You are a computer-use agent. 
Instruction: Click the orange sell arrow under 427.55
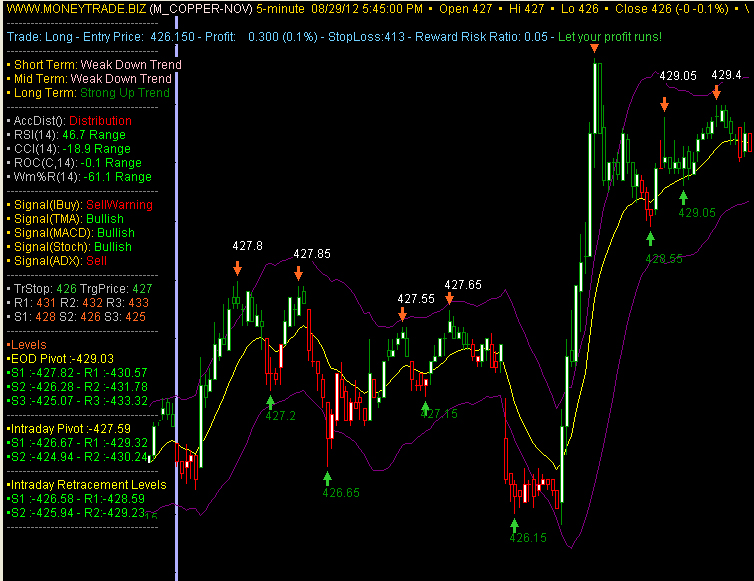[x=402, y=315]
